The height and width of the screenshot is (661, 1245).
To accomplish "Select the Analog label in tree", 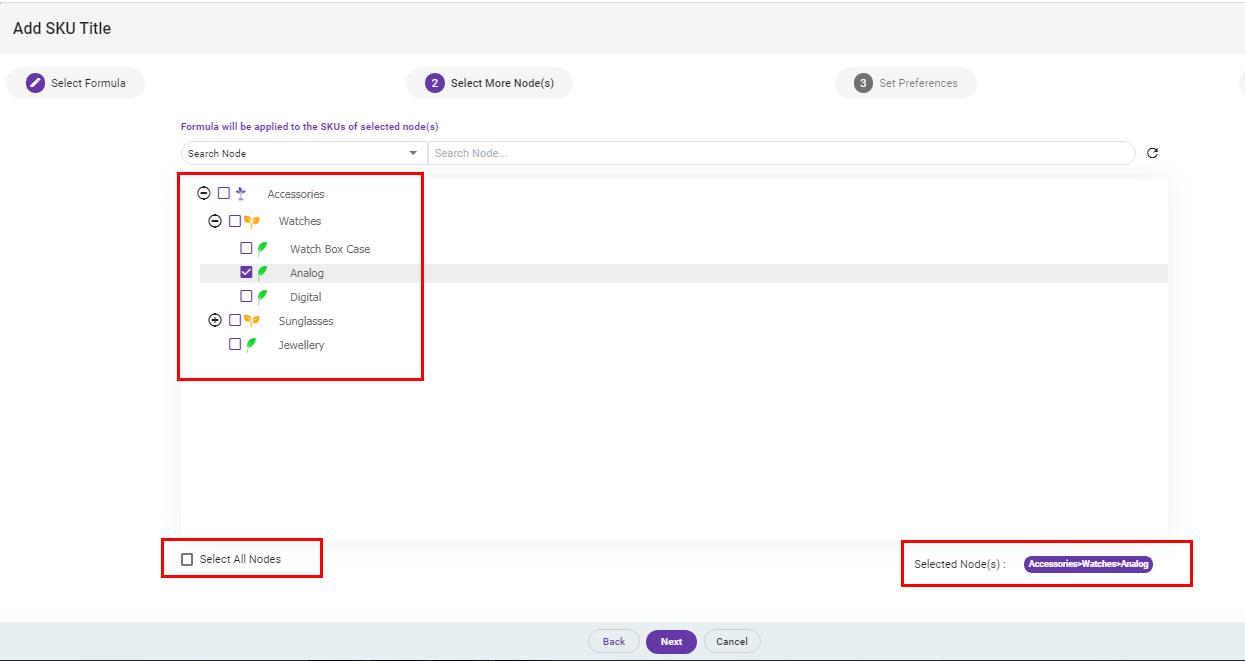I will [307, 273].
